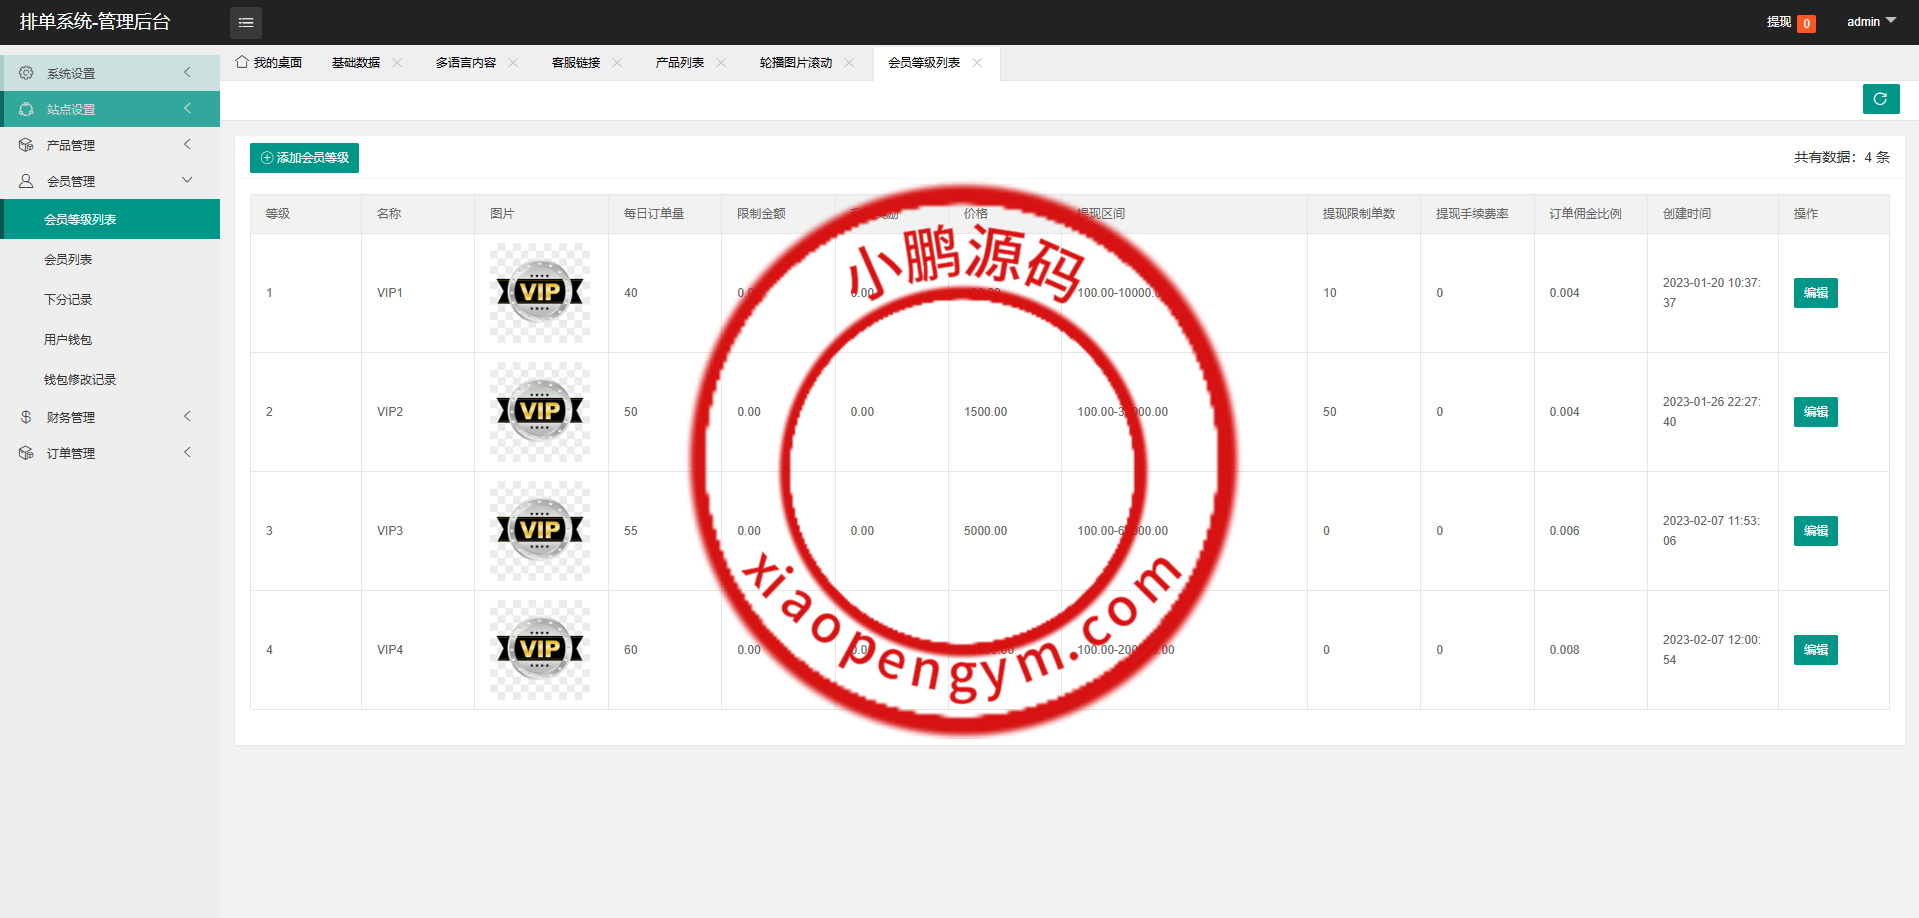Open the admin user dropdown
The width and height of the screenshot is (1919, 918).
(x=1870, y=22)
